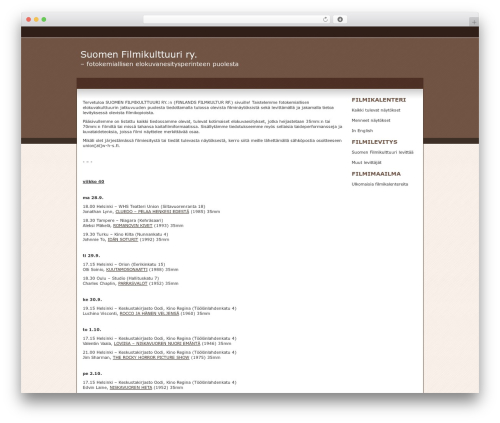Open the Charles Chaplin PARRASVALOT link

point(132,284)
